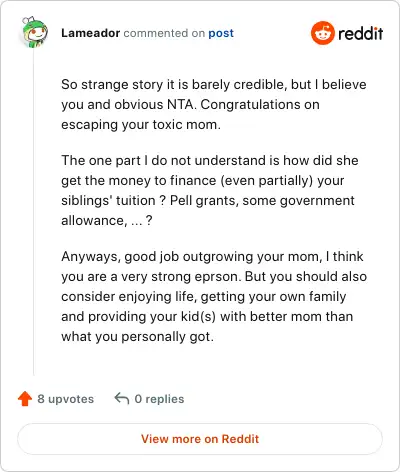The image size is (400, 472).
Task: Click the gray "commented on" text
Action: pyautogui.click(x=164, y=33)
